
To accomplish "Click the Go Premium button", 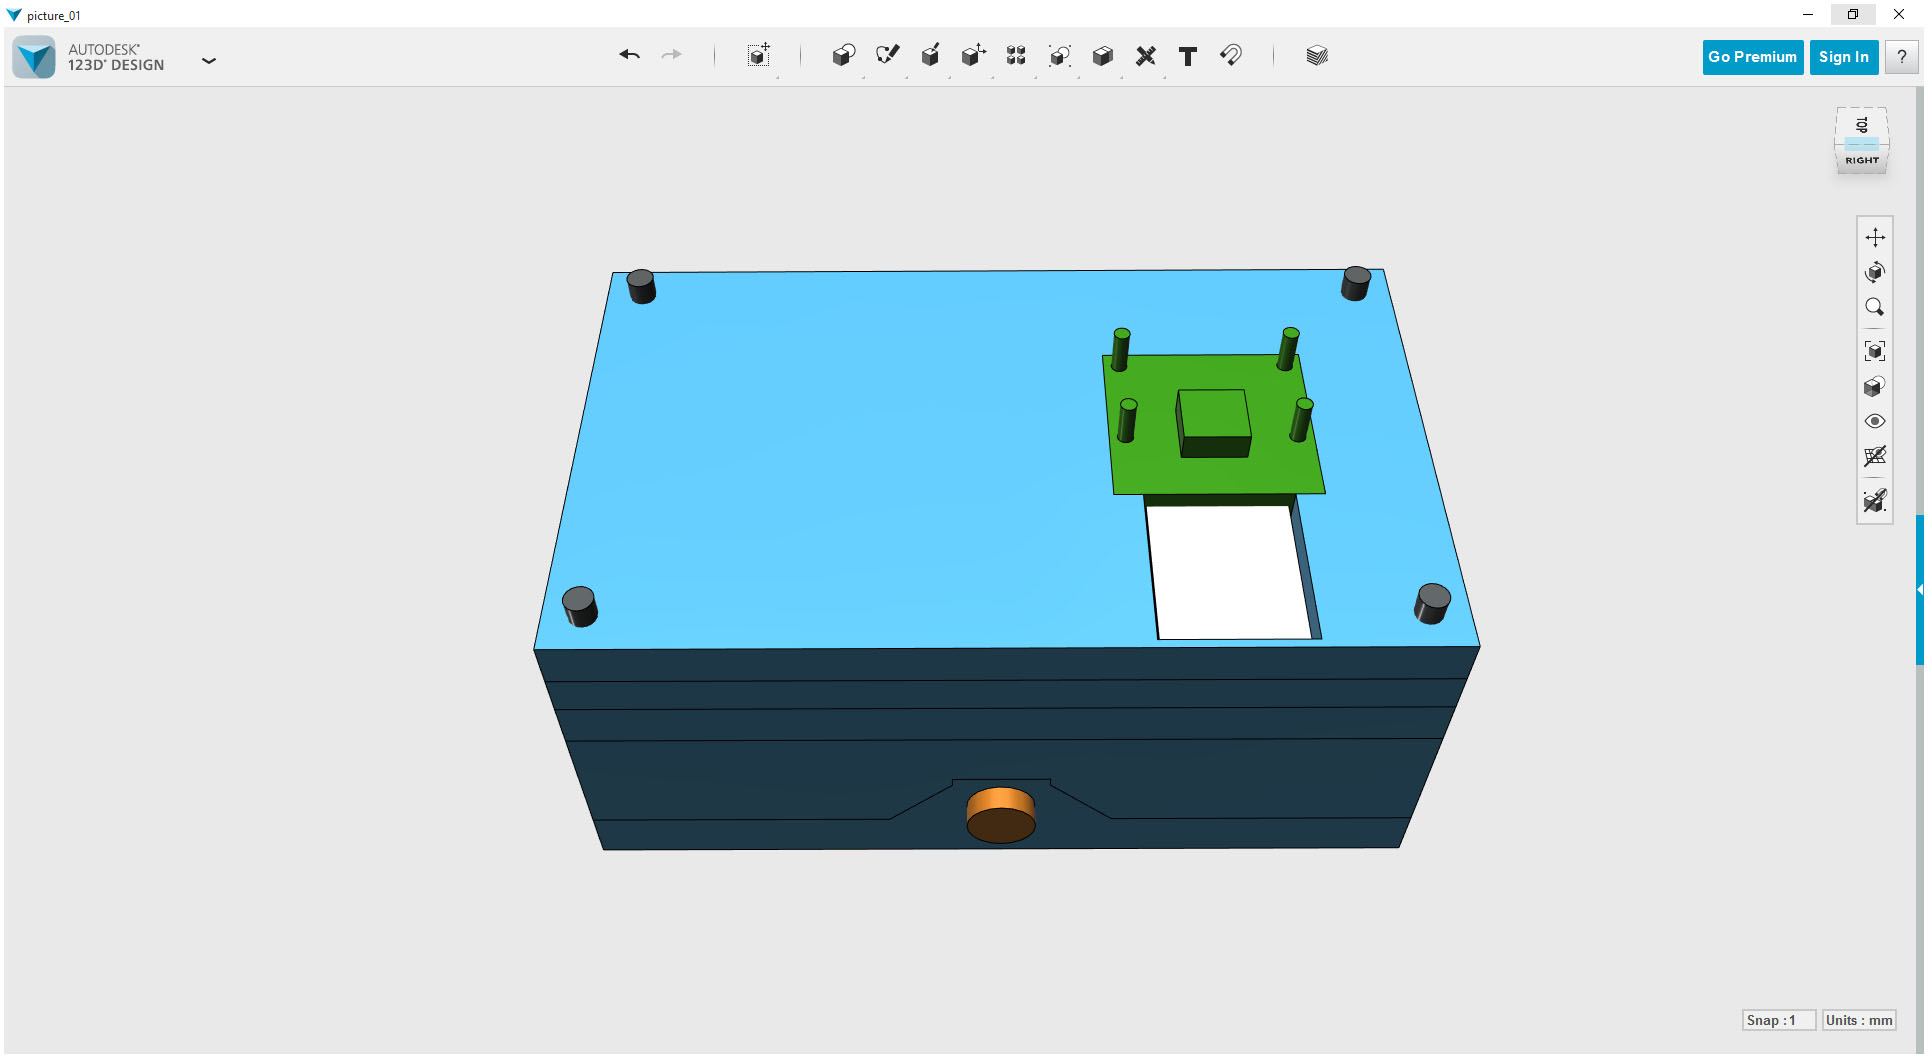I will pyautogui.click(x=1752, y=57).
